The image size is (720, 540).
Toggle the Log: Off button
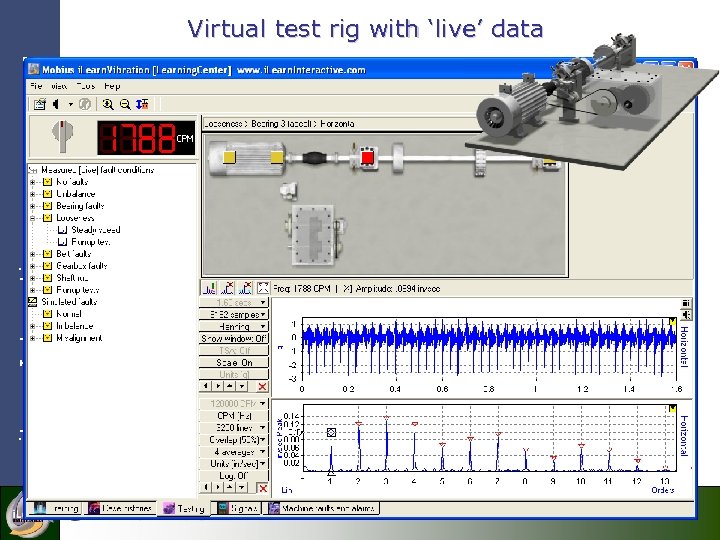(234, 476)
